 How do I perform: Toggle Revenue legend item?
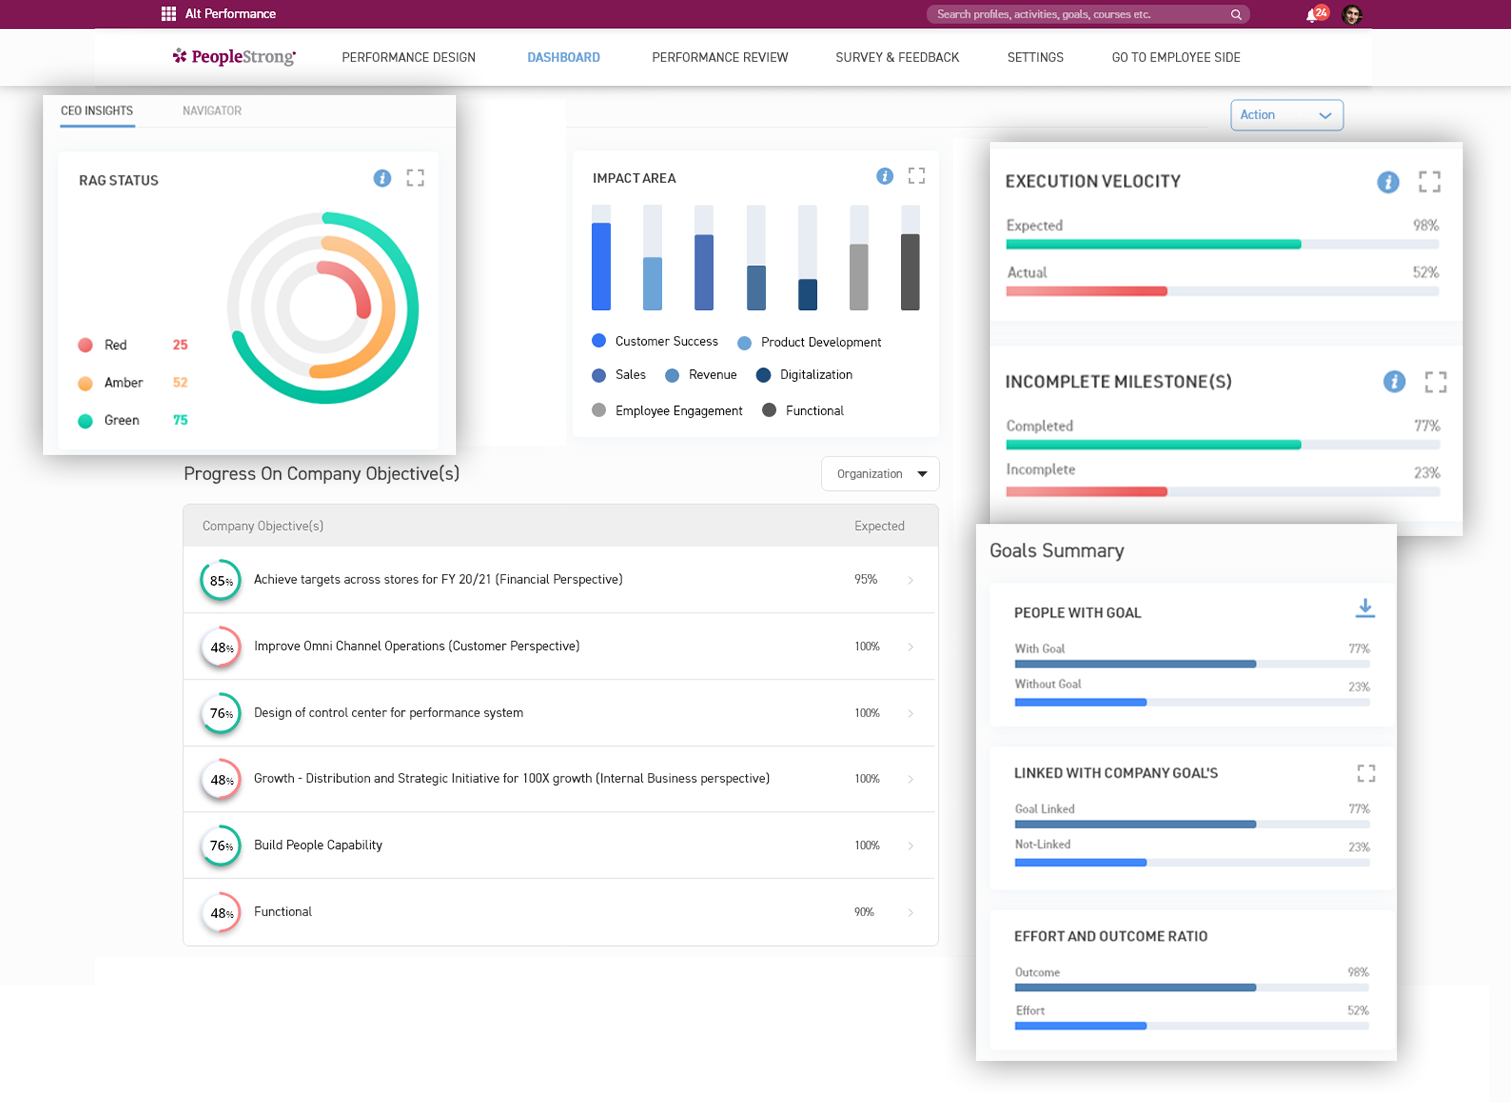click(x=701, y=375)
